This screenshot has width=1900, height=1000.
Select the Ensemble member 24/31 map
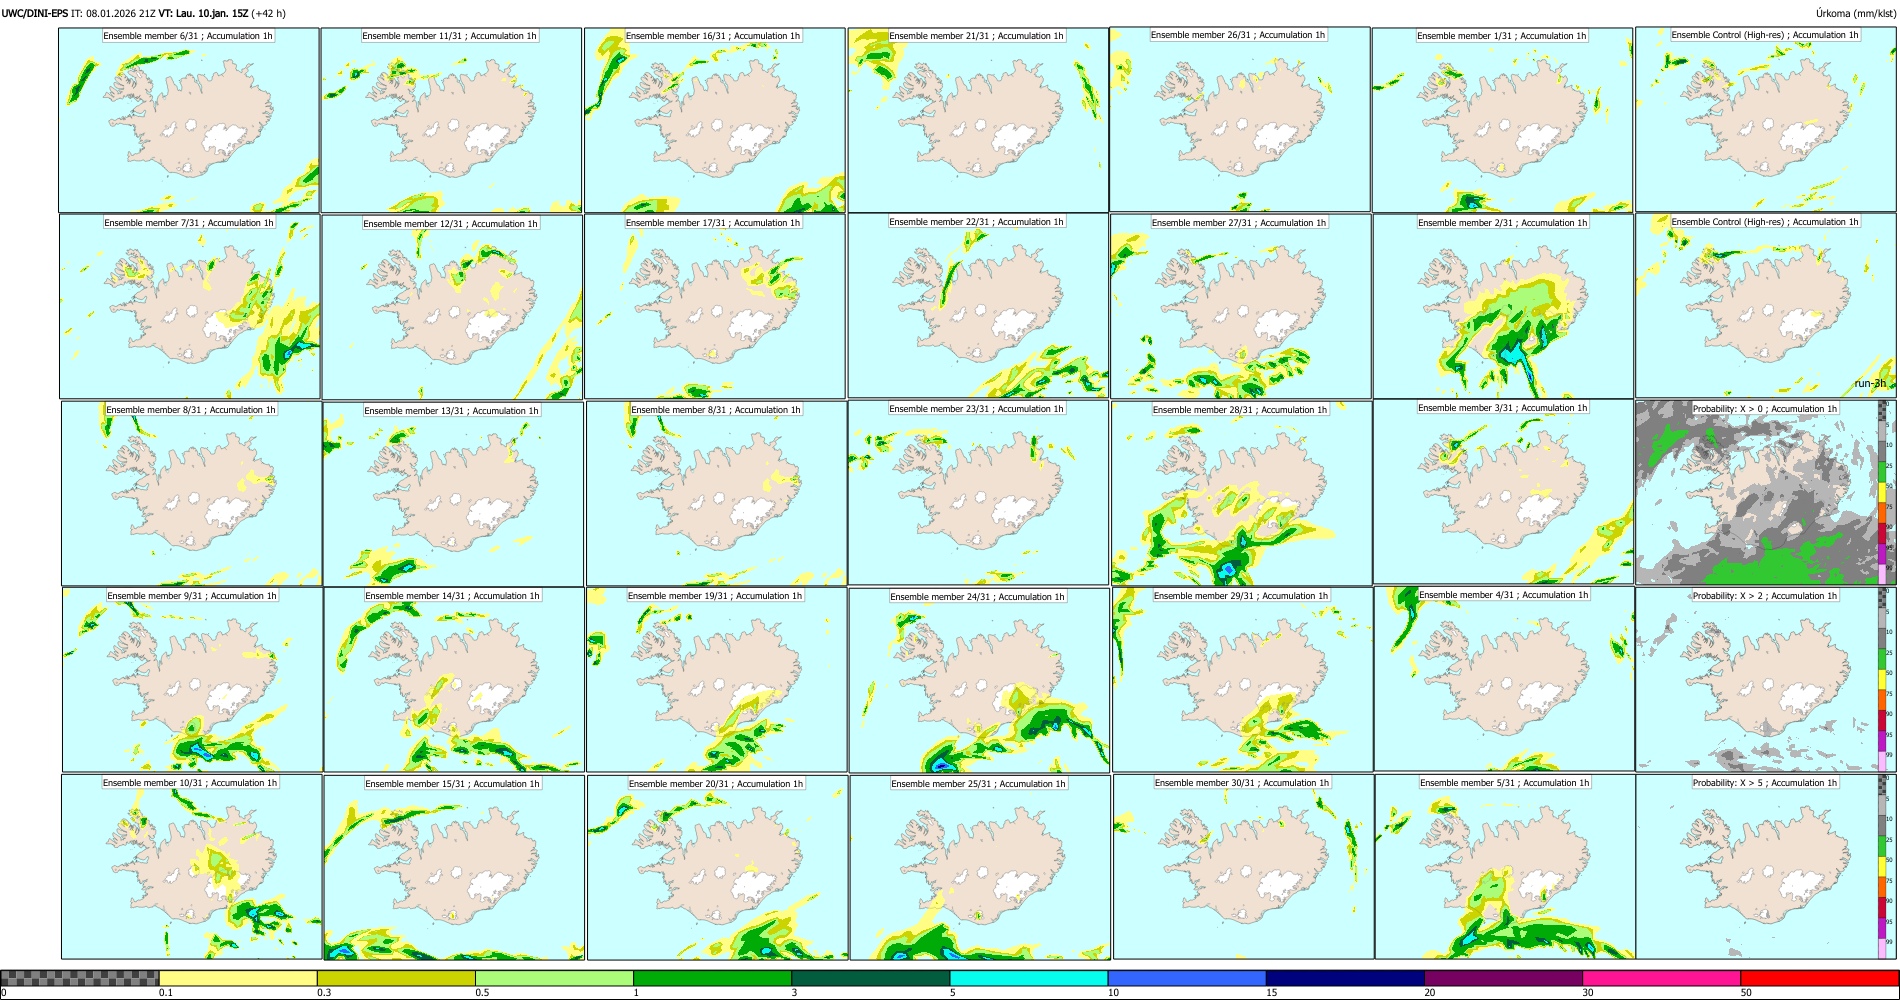(x=979, y=681)
